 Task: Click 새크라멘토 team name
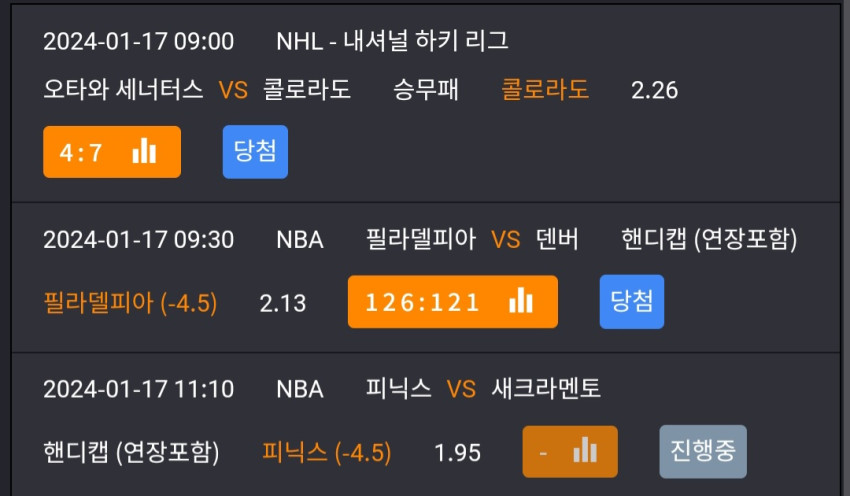click(x=546, y=389)
